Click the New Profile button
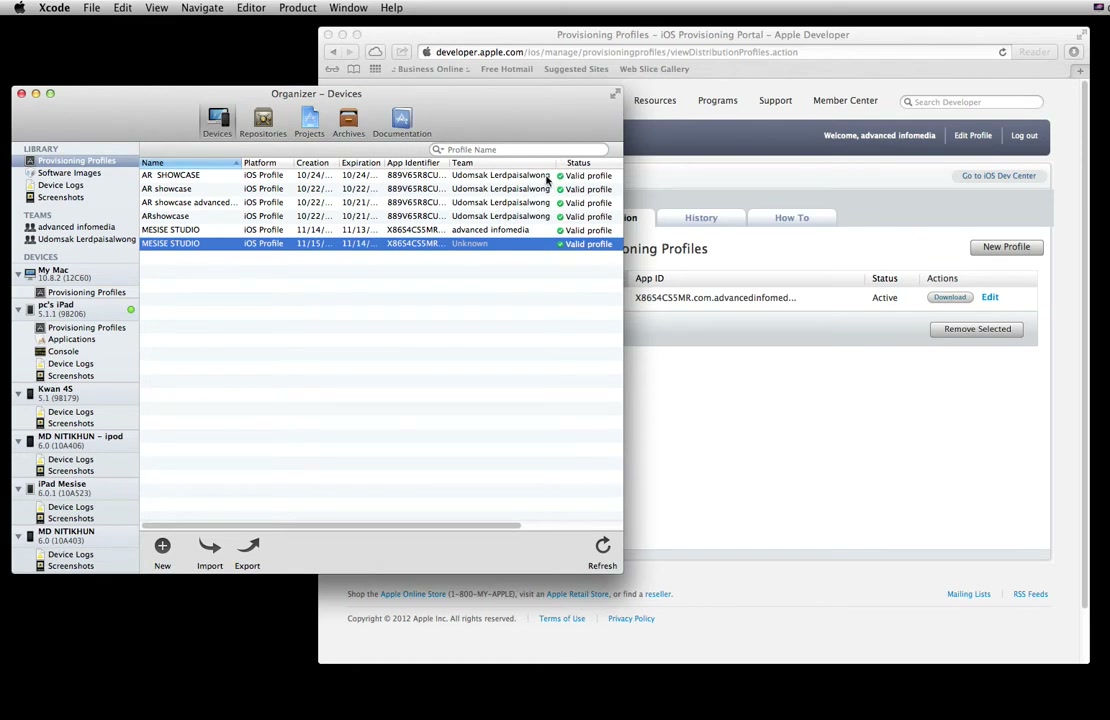 [x=1006, y=247]
